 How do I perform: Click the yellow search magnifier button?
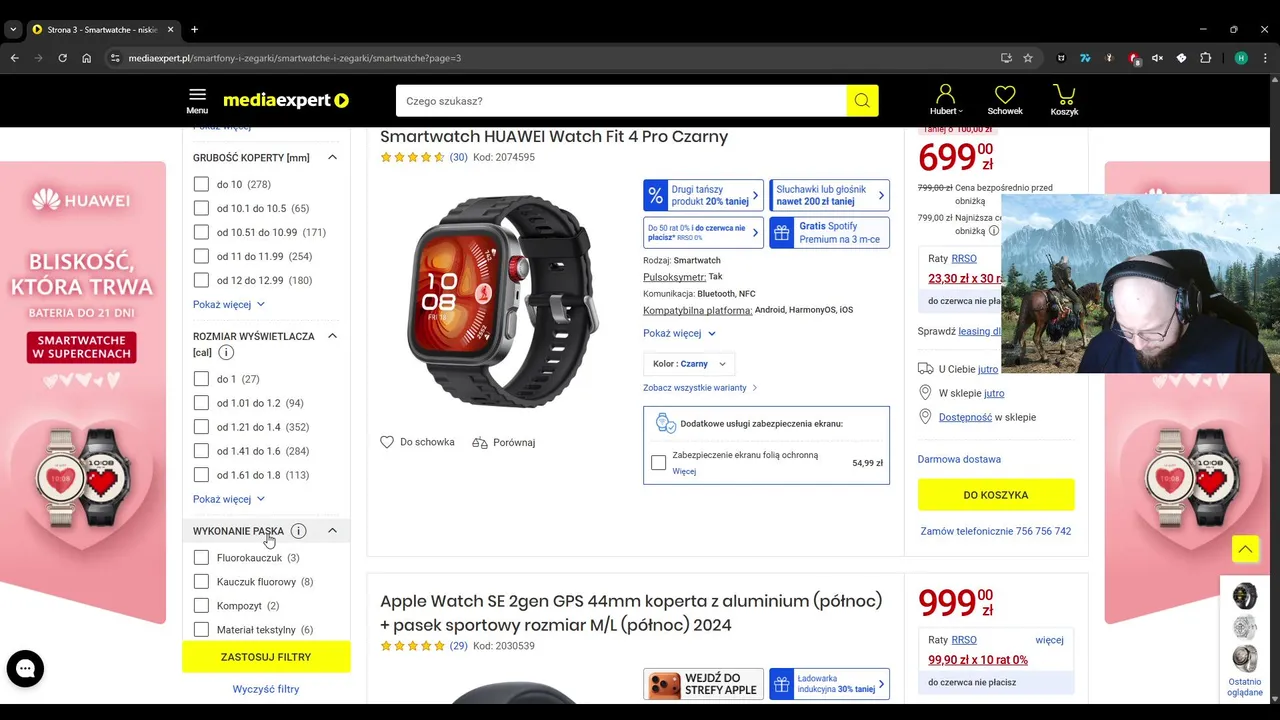tap(862, 101)
